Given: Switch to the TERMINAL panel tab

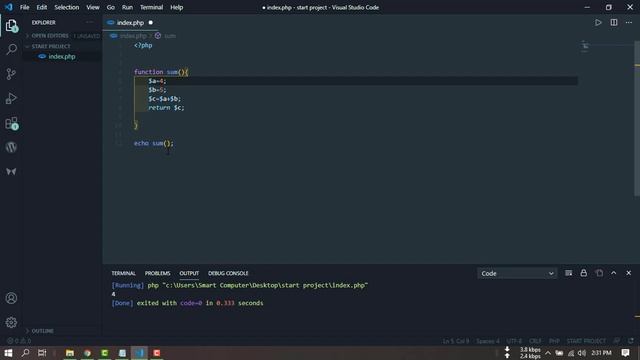Looking at the screenshot, I should tap(123, 273).
